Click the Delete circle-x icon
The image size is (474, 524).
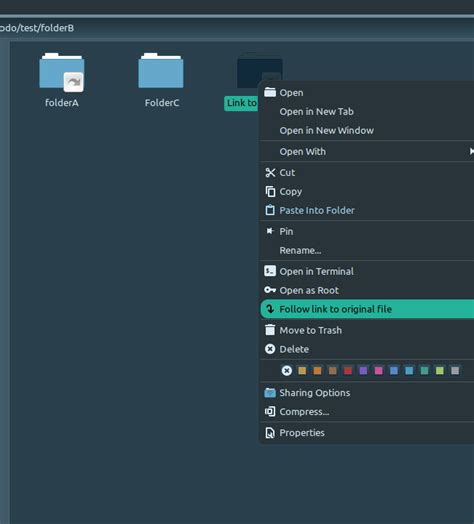point(270,349)
